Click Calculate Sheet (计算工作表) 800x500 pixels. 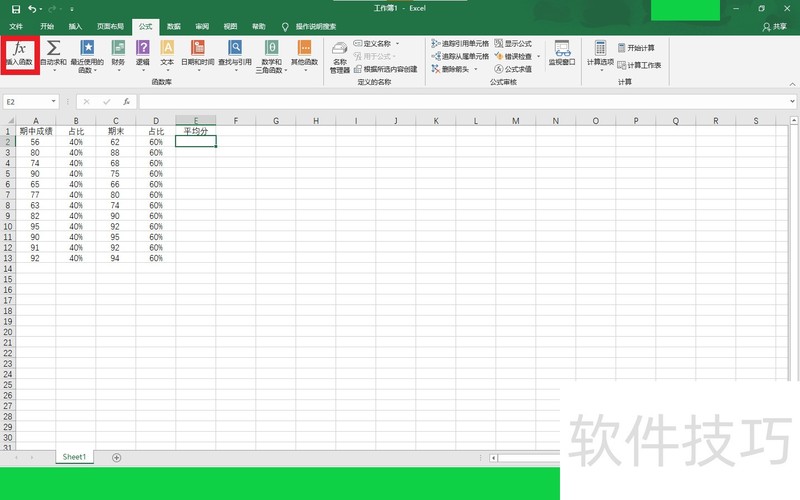tap(639, 65)
